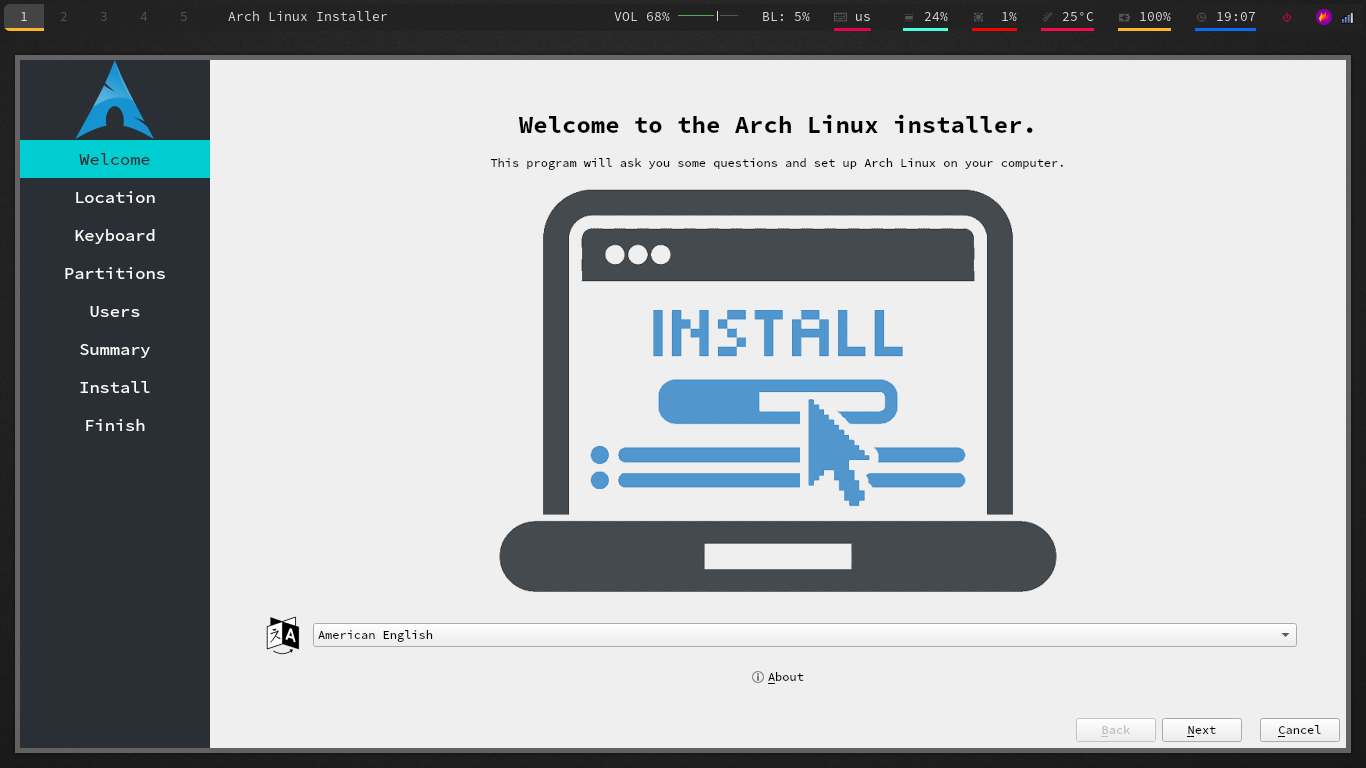Select the Keyboard step in sidebar
The height and width of the screenshot is (768, 1366).
coord(115,235)
